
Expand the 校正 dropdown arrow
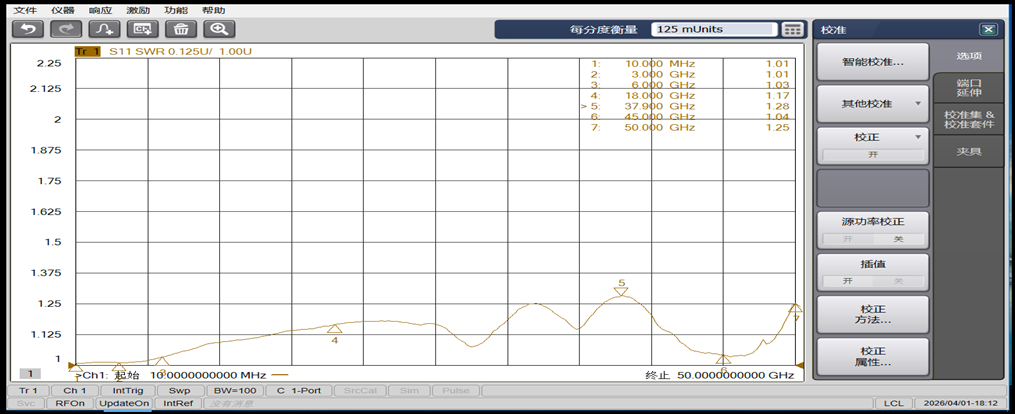(x=917, y=137)
